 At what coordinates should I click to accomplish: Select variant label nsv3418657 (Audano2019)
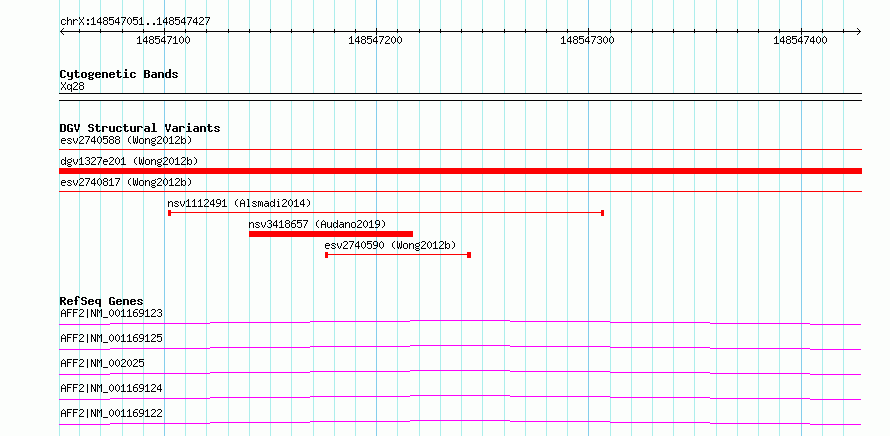click(317, 224)
